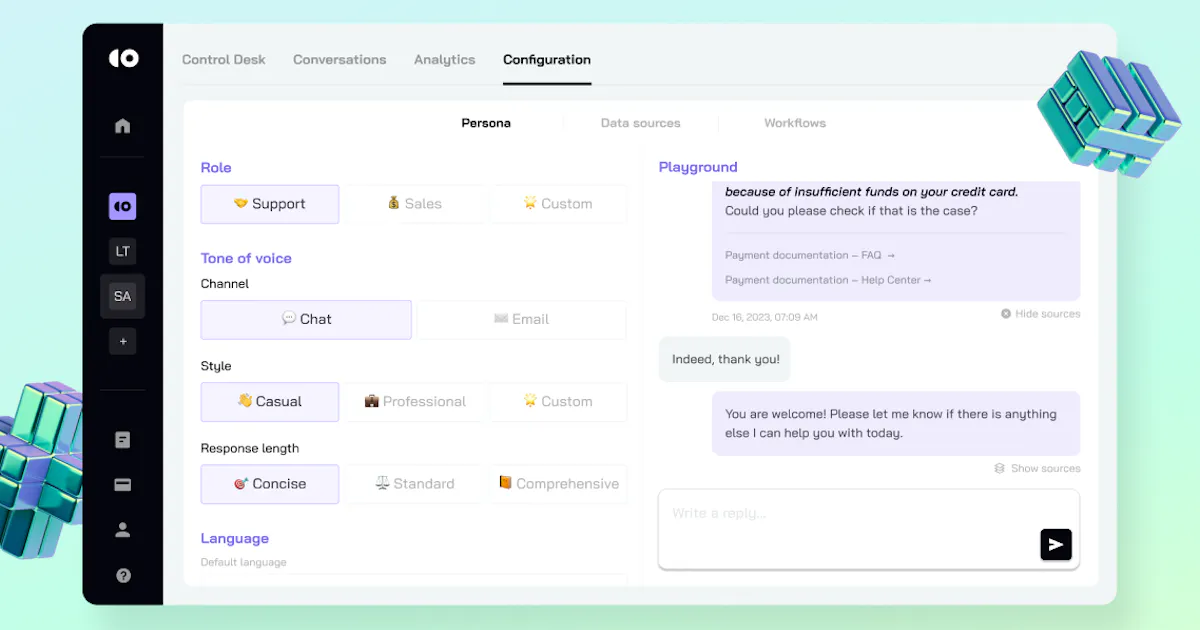The image size is (1200, 630).
Task: Click the Show sources stack icon
Action: point(999,468)
